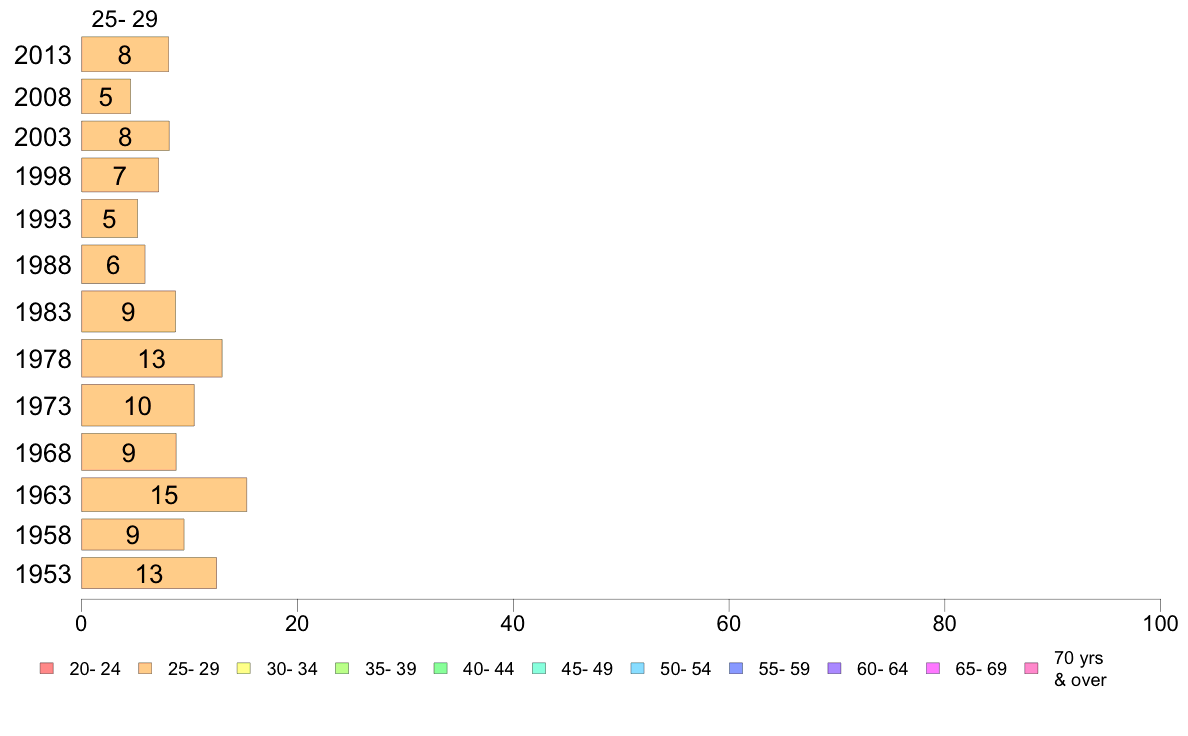
Task: Click the 55-59 blue legend swatch
Action: (x=736, y=669)
